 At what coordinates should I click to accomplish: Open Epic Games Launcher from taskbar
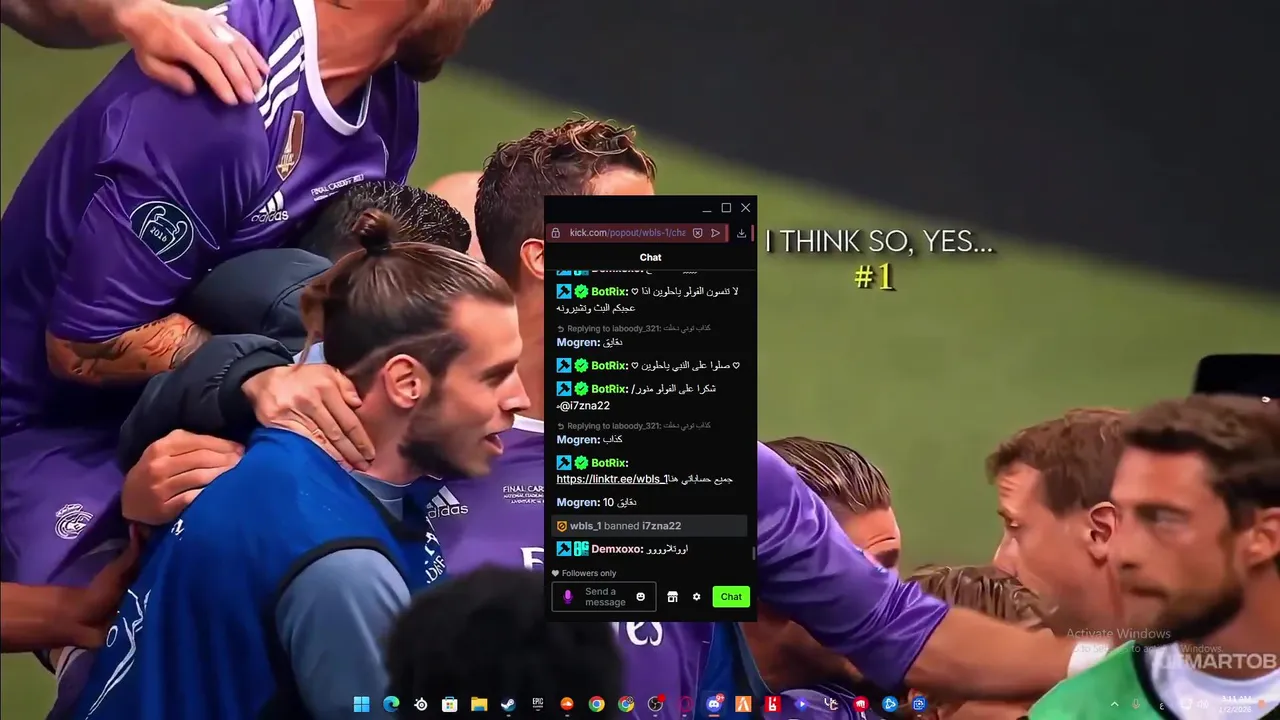pyautogui.click(x=537, y=704)
